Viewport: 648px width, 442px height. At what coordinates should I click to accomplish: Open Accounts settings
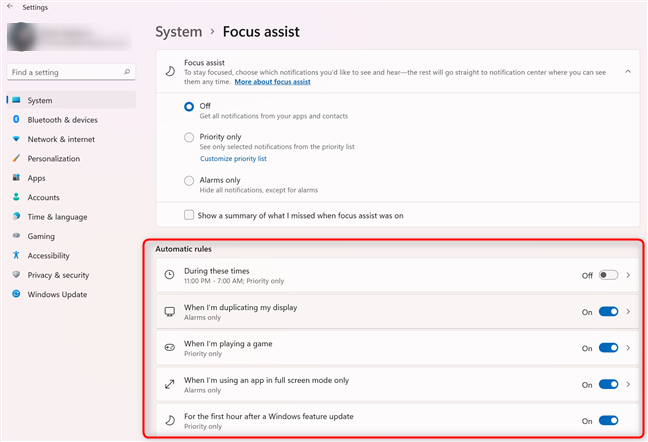coord(71,197)
